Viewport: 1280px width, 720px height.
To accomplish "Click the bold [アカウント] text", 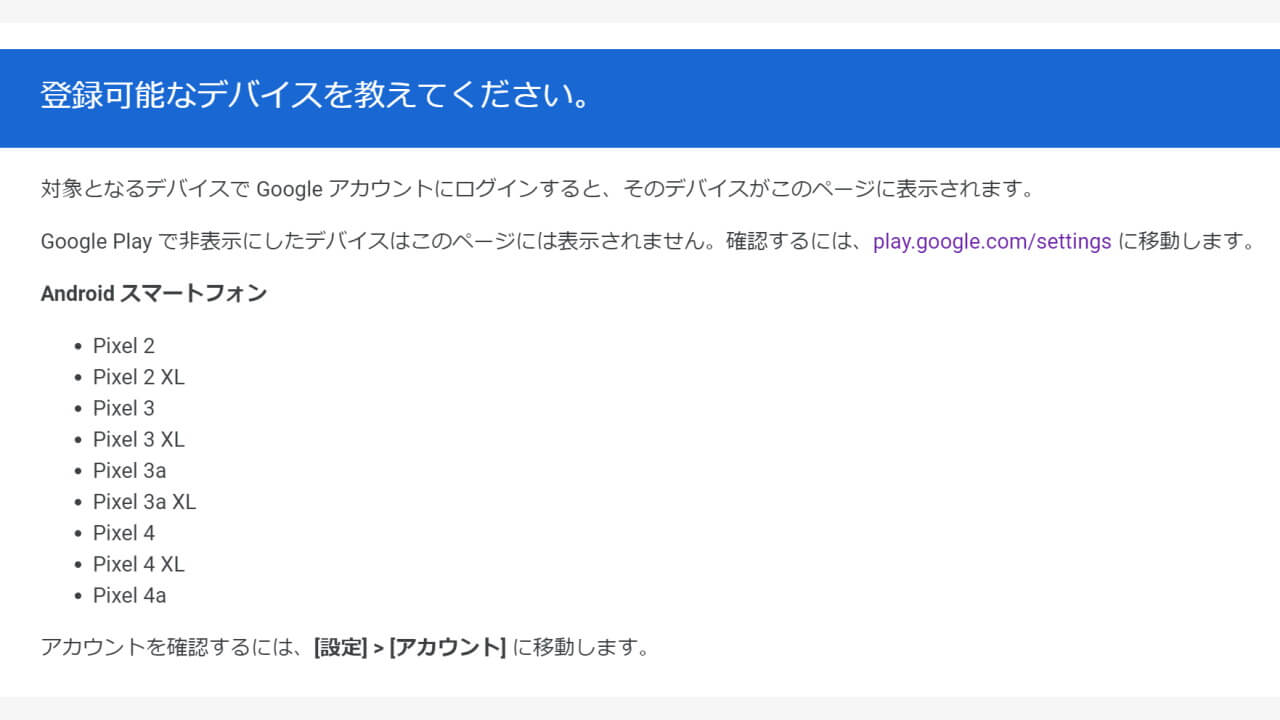I will (x=447, y=647).
